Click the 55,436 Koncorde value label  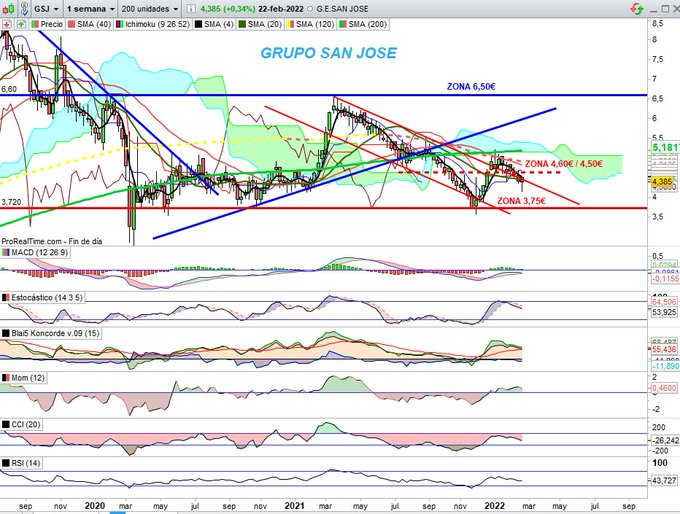pyautogui.click(x=664, y=349)
